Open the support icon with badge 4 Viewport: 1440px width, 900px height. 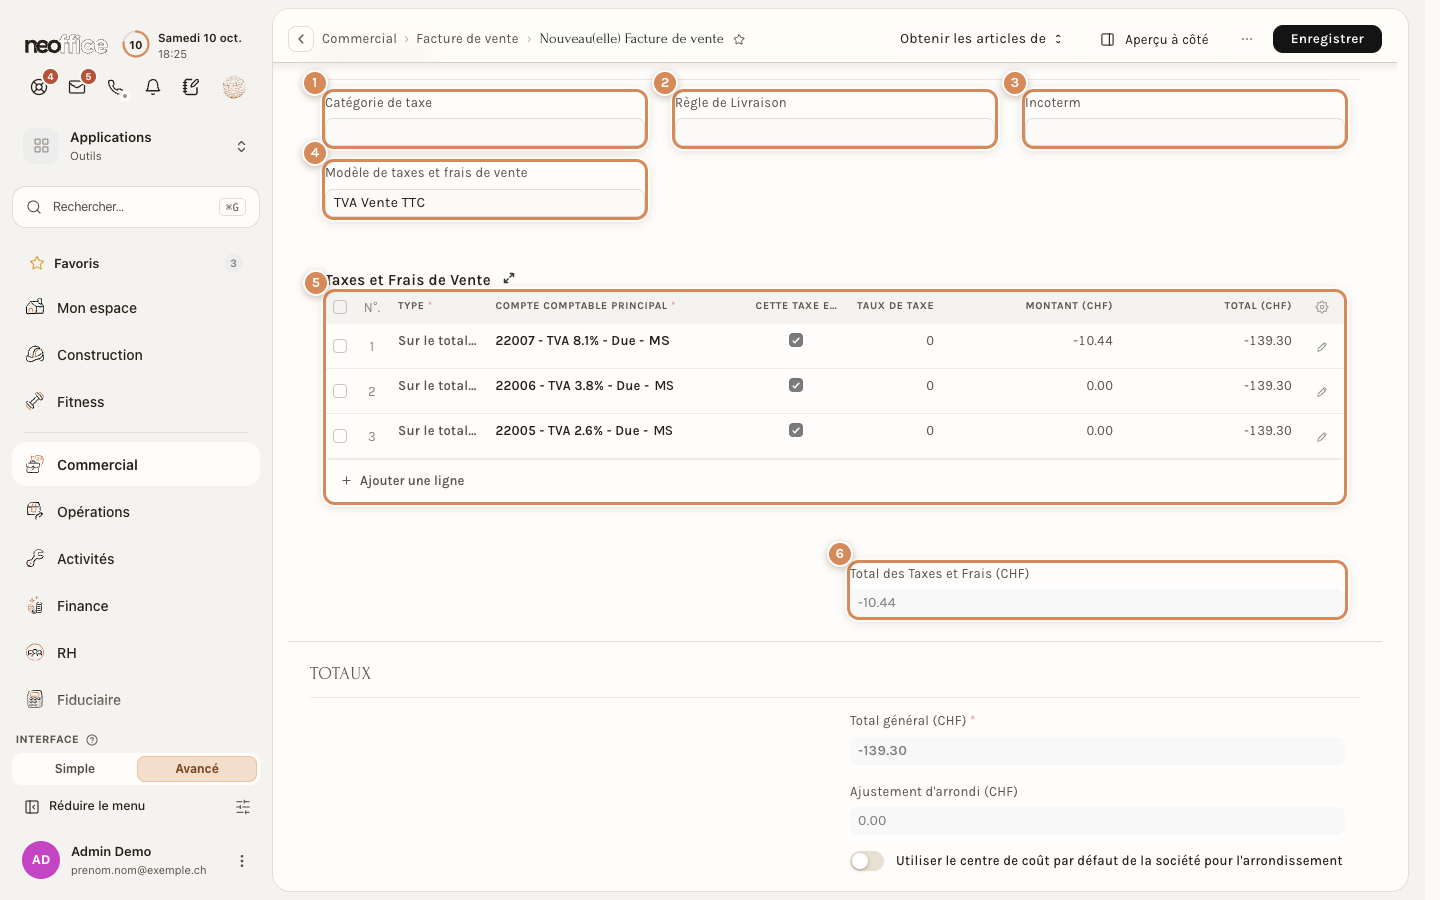click(39, 87)
